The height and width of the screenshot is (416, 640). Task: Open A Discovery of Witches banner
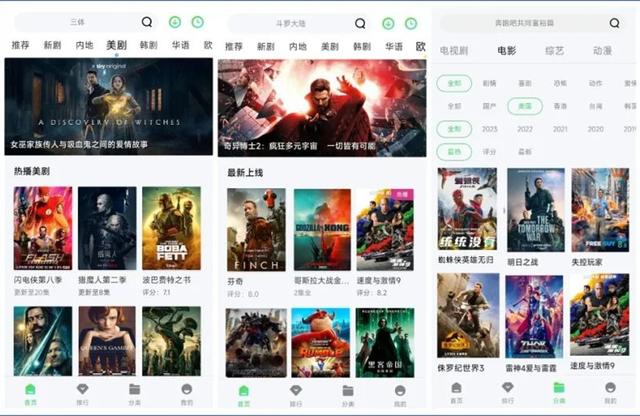[109, 106]
